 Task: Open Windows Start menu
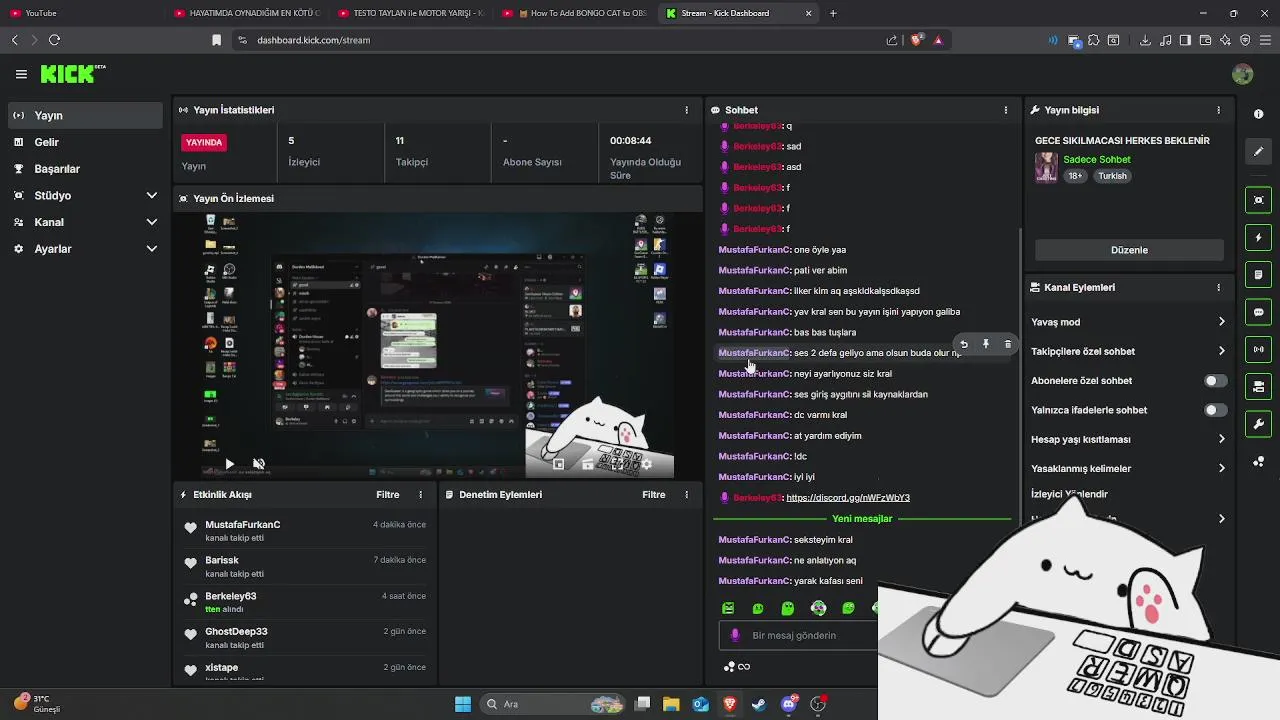pos(463,704)
